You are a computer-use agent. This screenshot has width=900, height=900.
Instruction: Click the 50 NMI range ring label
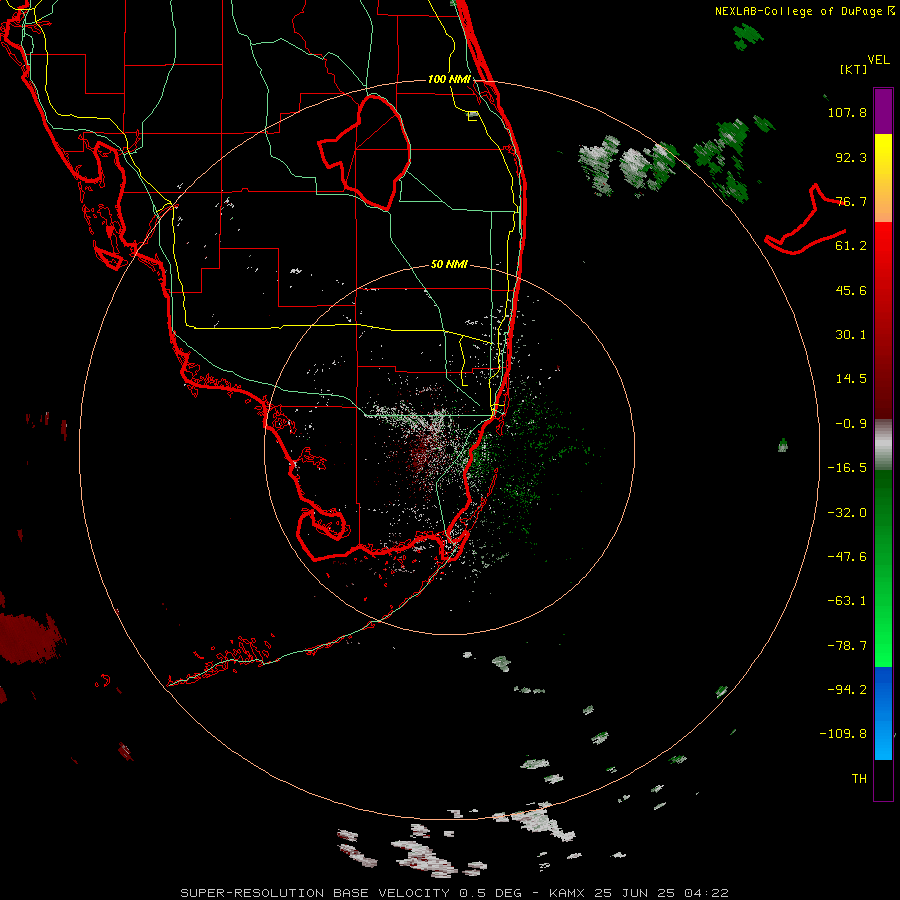449,264
